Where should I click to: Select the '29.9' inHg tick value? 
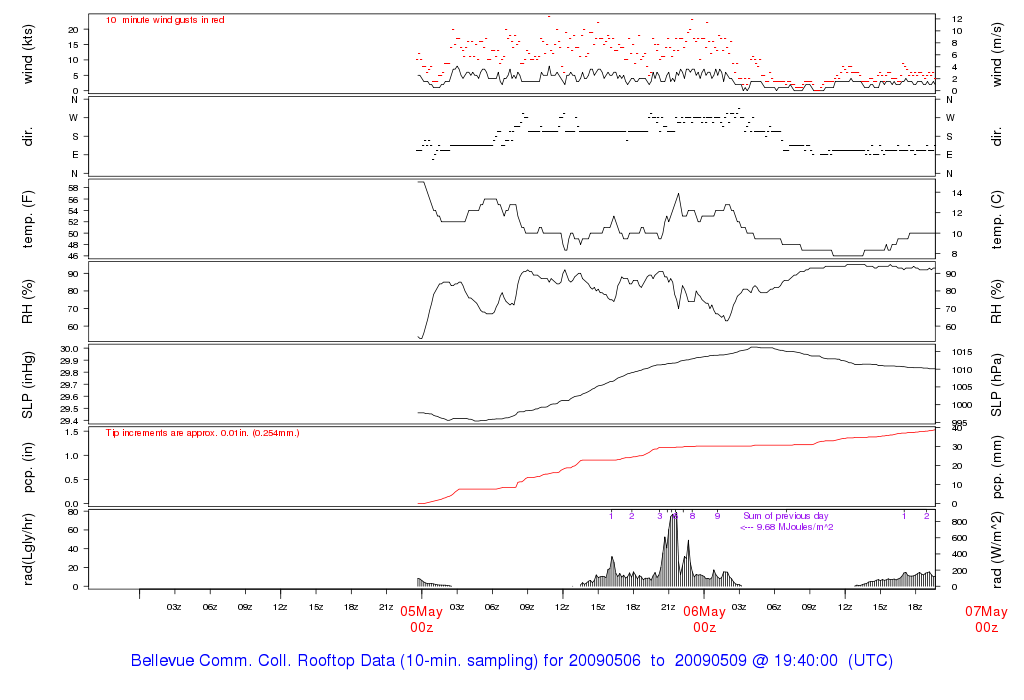click(x=69, y=361)
